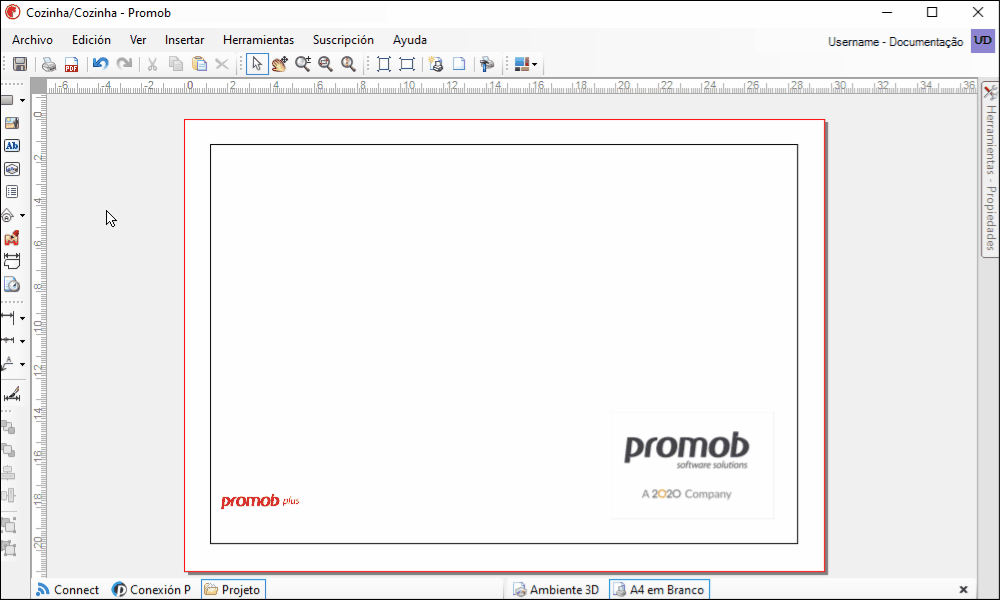This screenshot has height=600, width=1000.
Task: Open the Edición menu
Action: click(91, 40)
